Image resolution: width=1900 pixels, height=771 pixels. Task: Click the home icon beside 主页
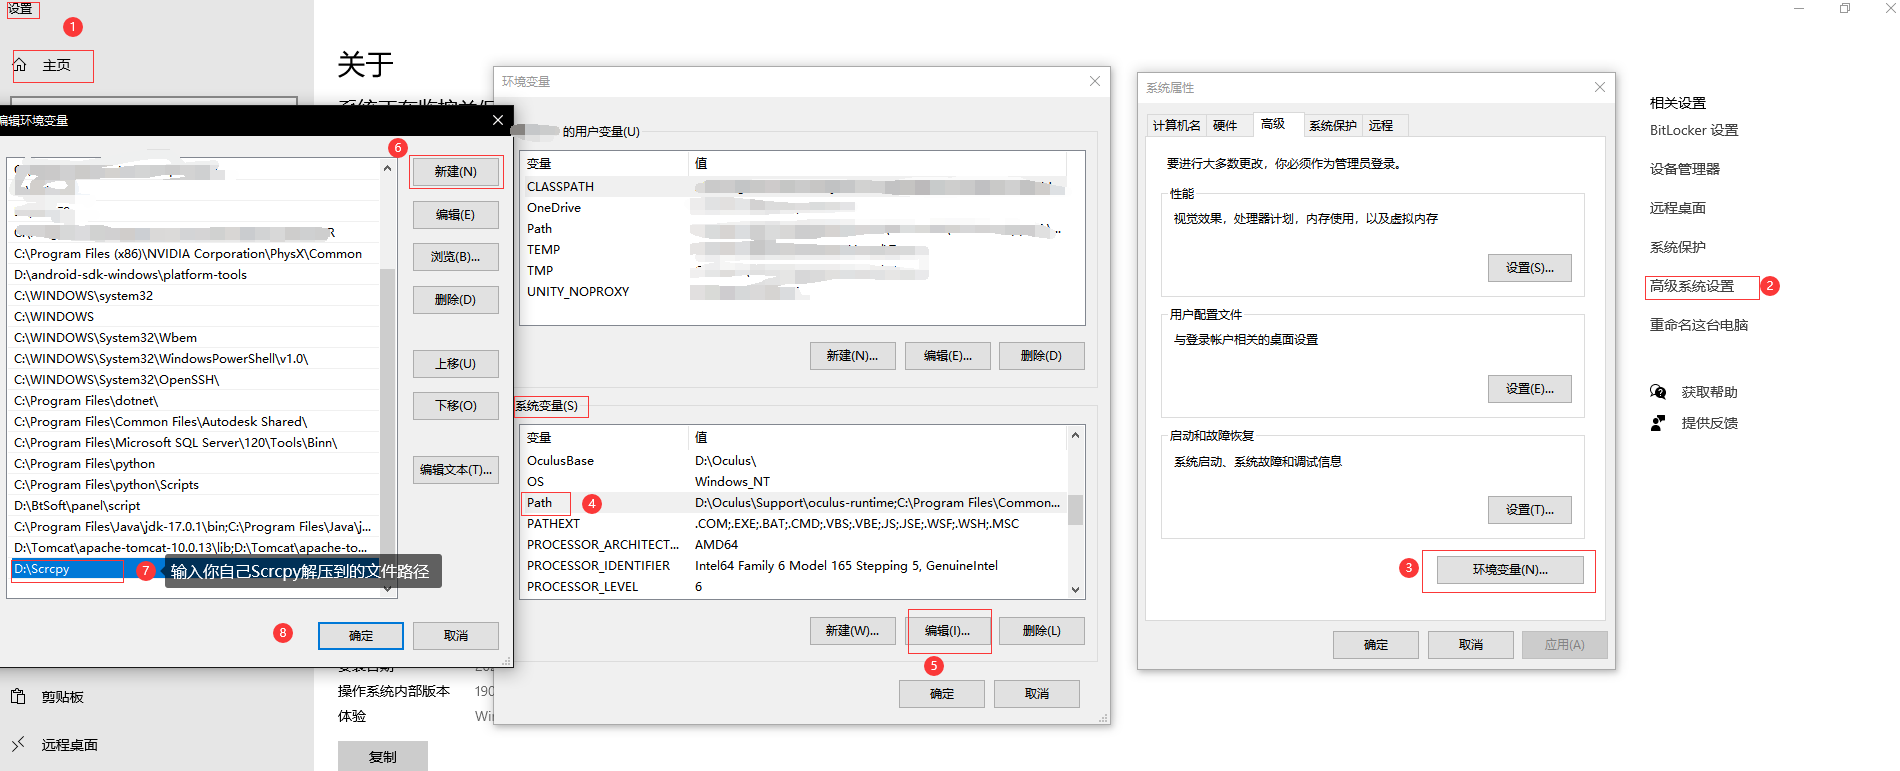click(20, 65)
